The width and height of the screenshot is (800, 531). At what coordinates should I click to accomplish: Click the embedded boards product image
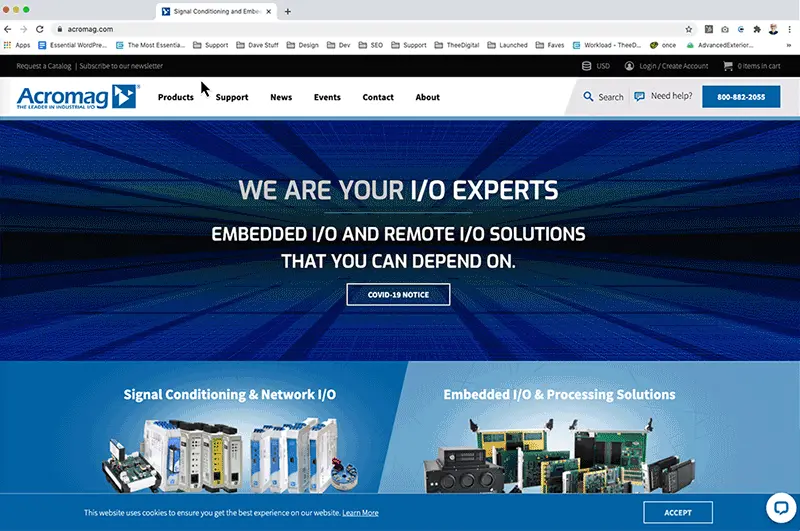pos(559,455)
